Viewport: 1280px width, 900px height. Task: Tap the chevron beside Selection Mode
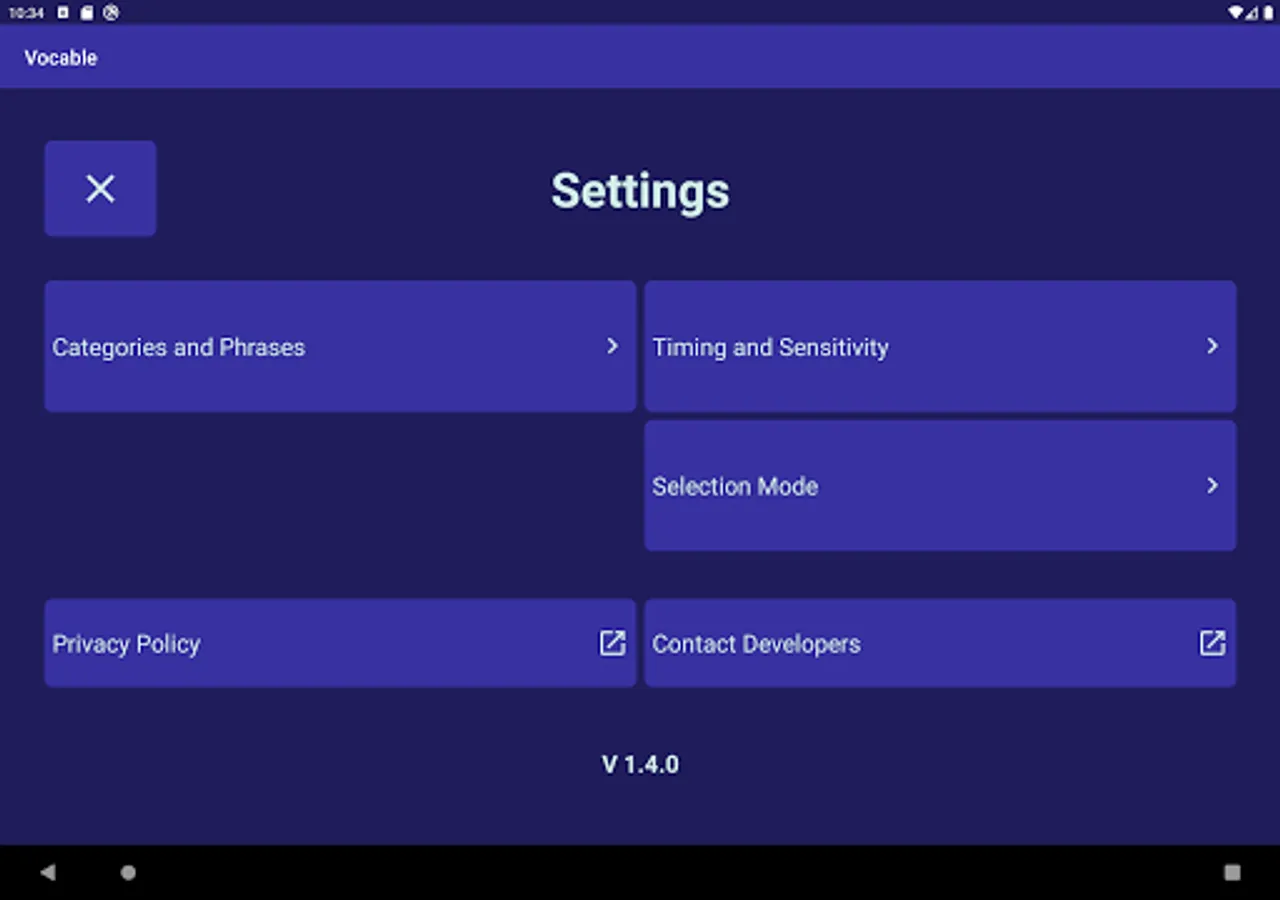coord(1212,485)
